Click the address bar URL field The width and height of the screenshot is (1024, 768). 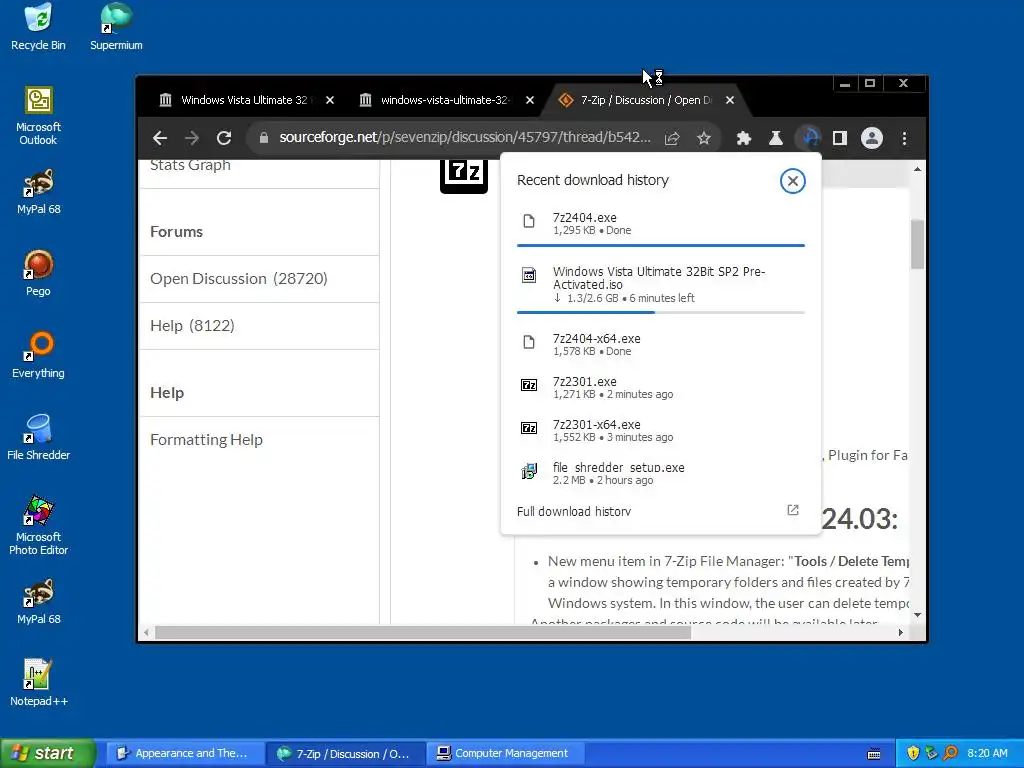[465, 137]
